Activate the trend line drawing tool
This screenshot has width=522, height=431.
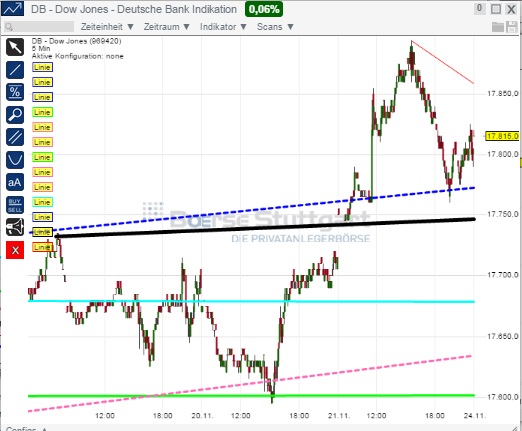(x=15, y=70)
